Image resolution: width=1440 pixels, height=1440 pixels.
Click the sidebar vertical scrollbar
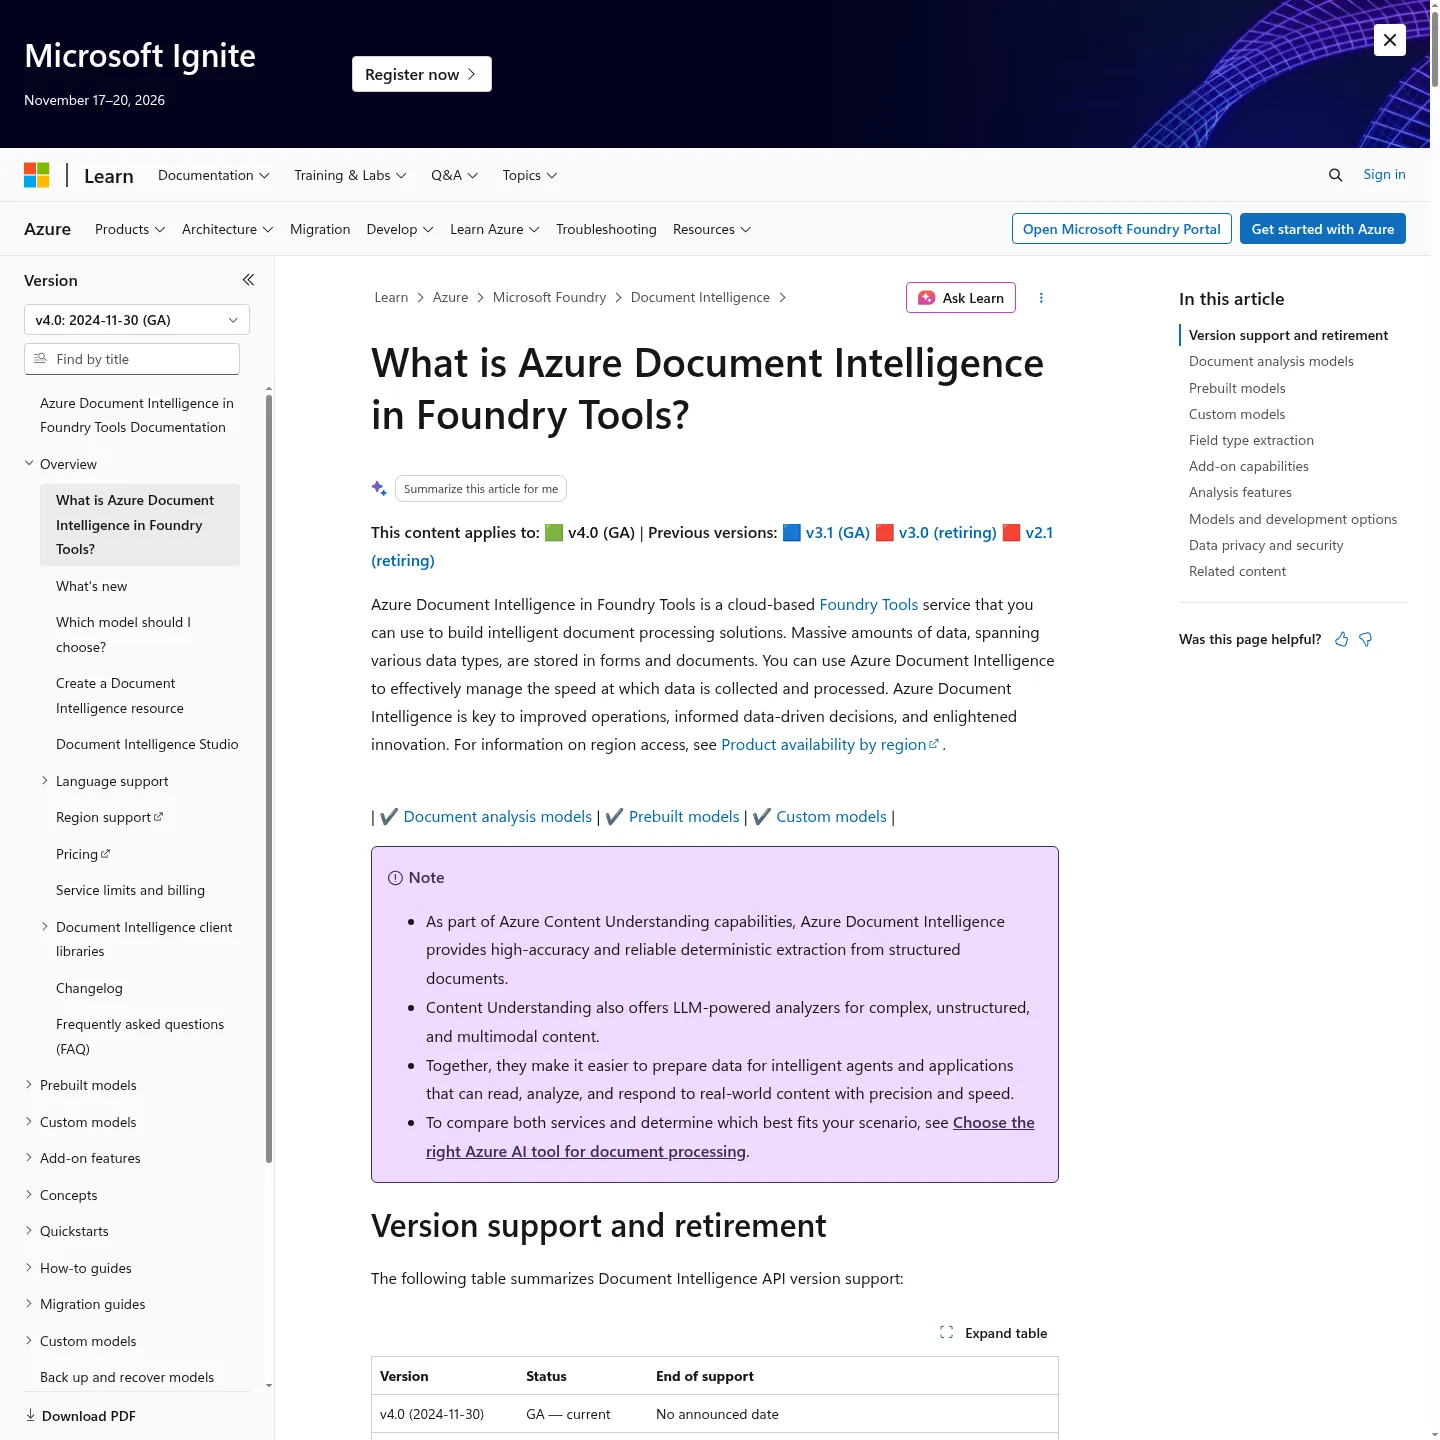[x=269, y=779]
